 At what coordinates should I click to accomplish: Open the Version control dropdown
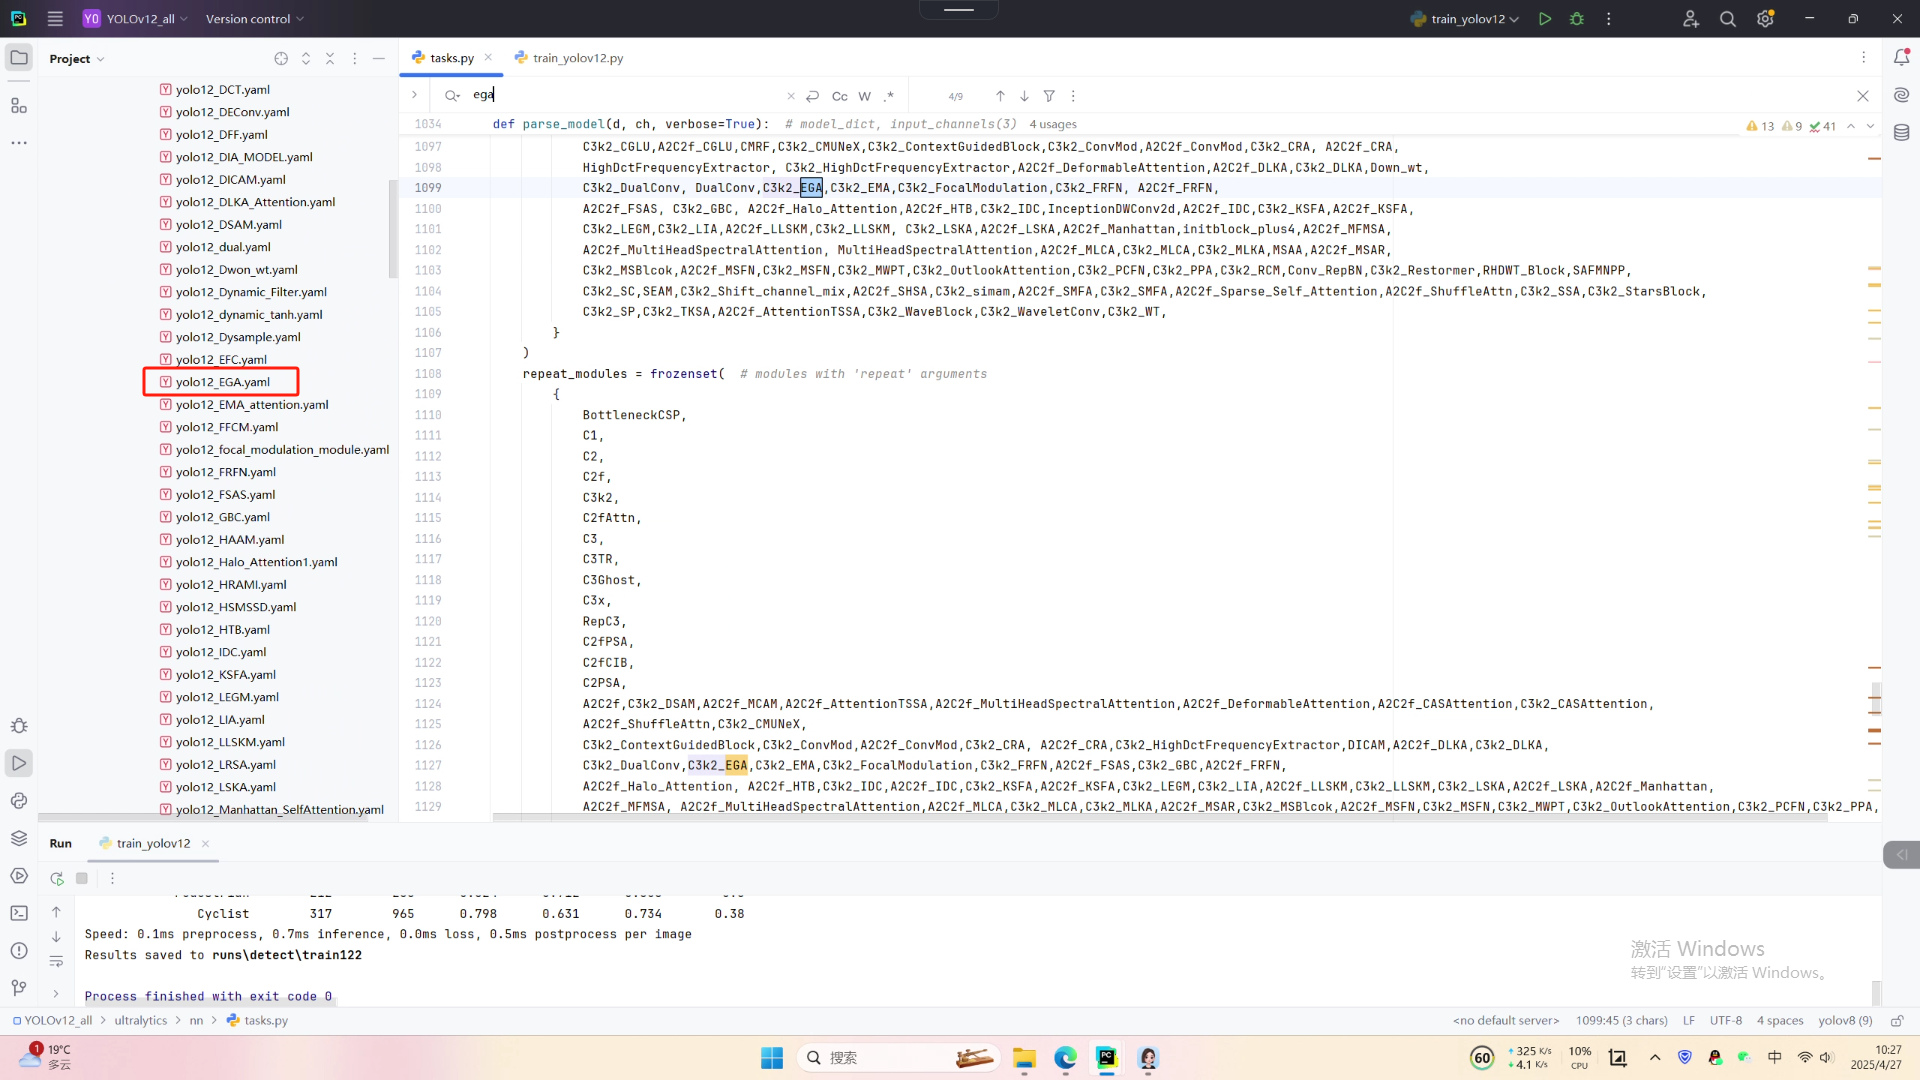tap(254, 19)
